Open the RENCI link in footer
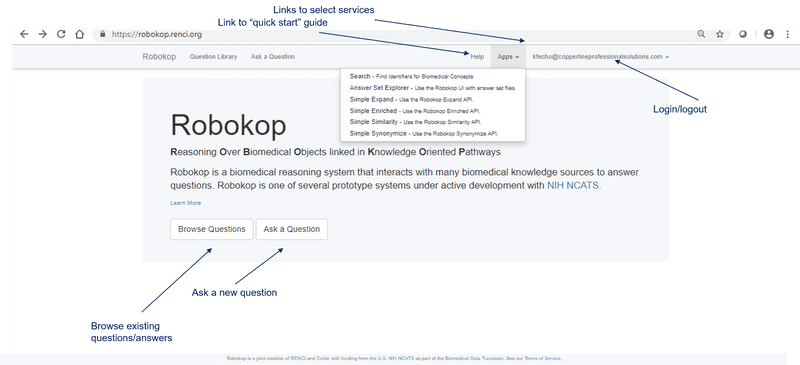The image size is (800, 365). tap(297, 358)
